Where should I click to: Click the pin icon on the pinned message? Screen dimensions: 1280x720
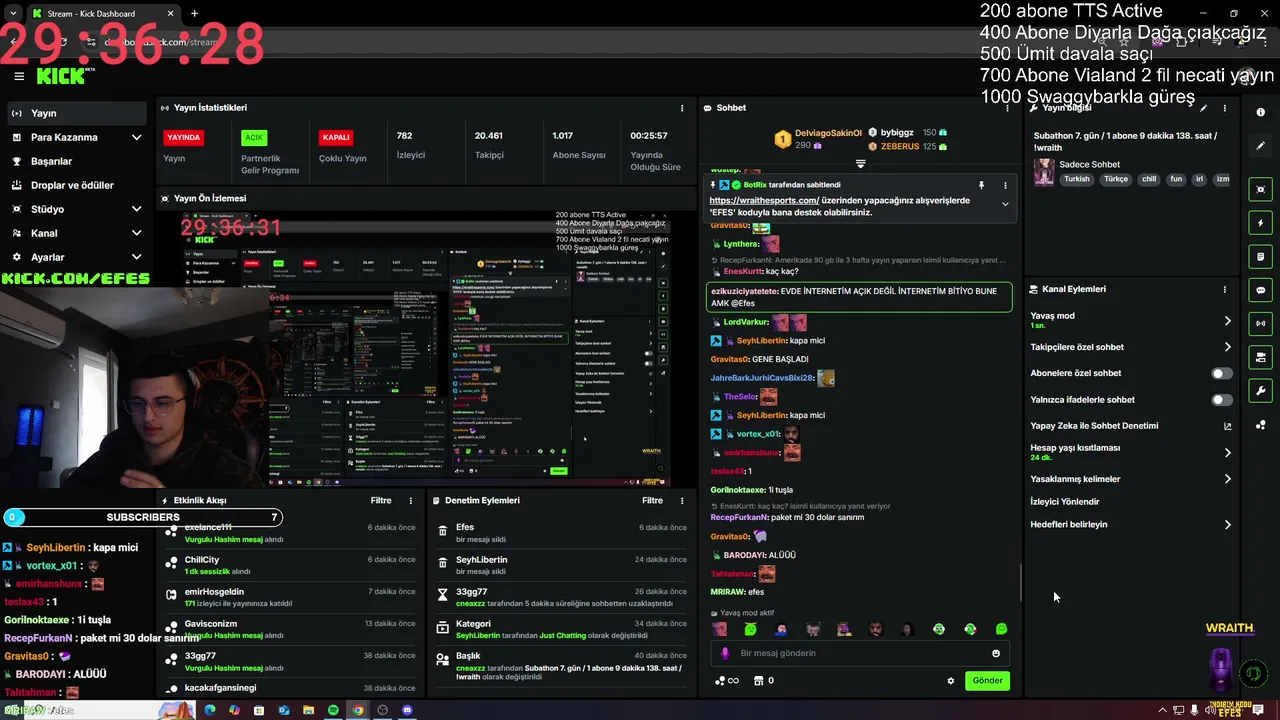pyautogui.click(x=981, y=185)
